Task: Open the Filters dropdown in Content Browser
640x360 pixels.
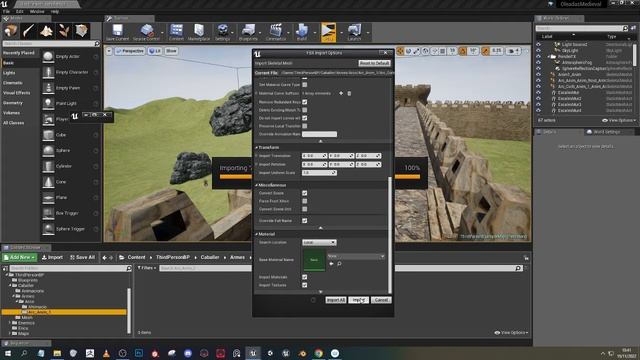Action: coord(147,268)
